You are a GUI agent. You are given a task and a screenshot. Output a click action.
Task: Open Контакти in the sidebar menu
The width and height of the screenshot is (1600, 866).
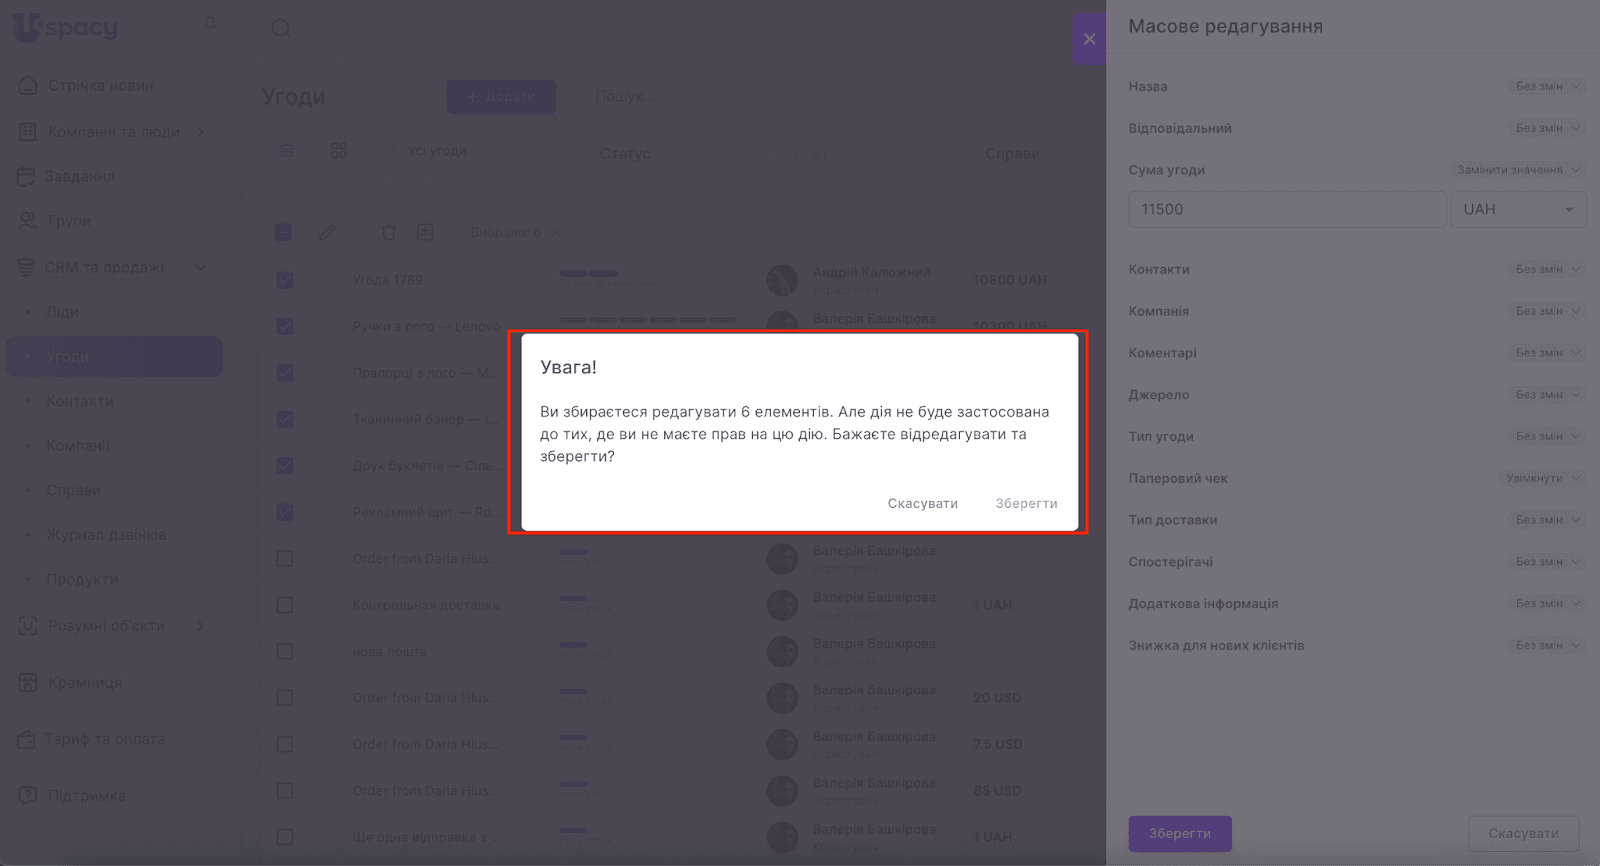80,401
